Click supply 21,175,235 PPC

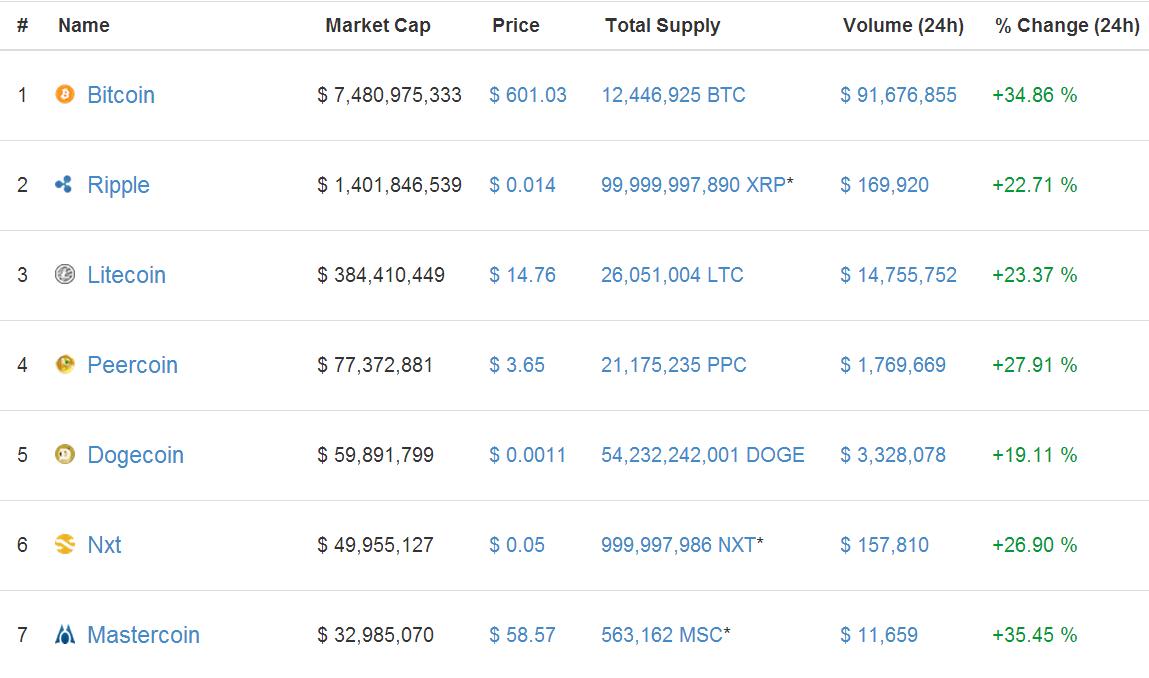673,365
